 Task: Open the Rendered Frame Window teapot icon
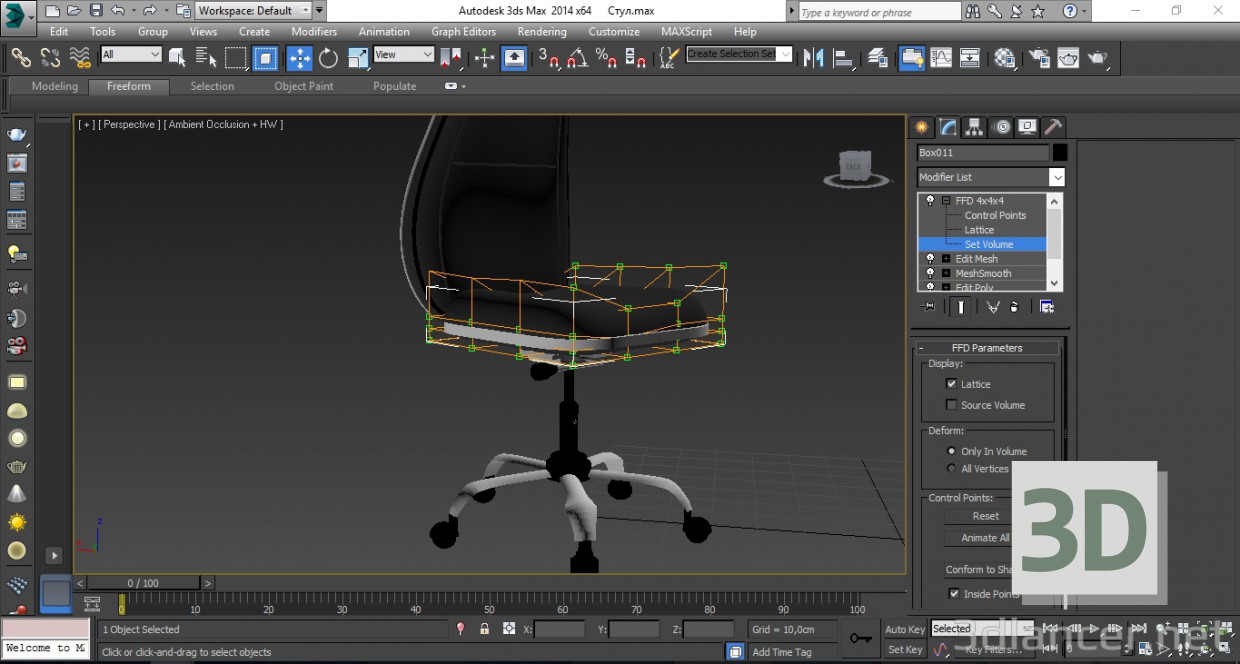point(1068,58)
